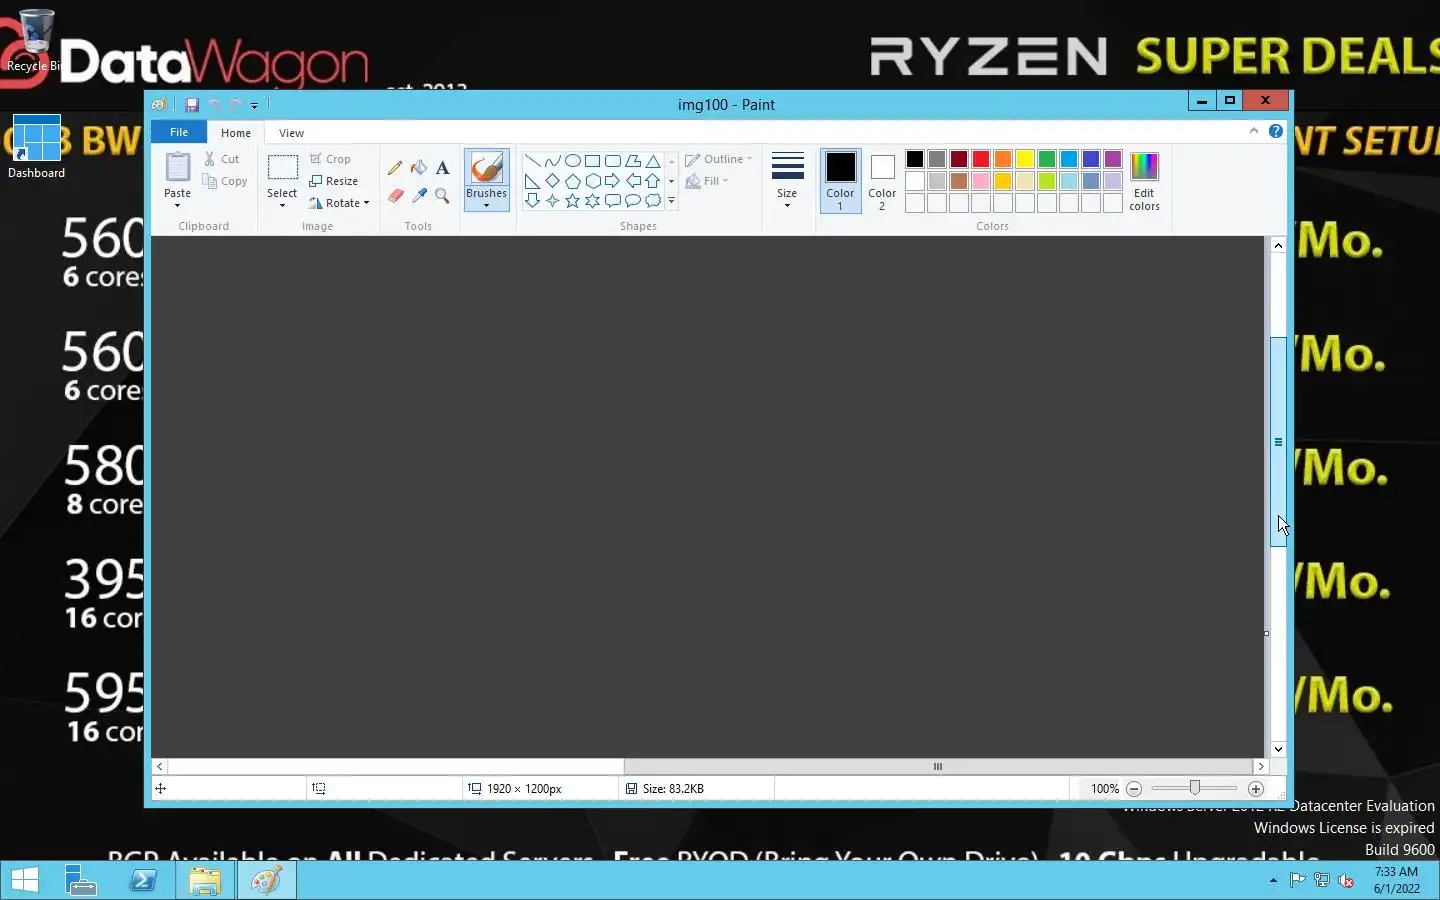The image size is (1440, 900).
Task: Click the horizontal scrollbar right arrow
Action: click(x=1260, y=766)
